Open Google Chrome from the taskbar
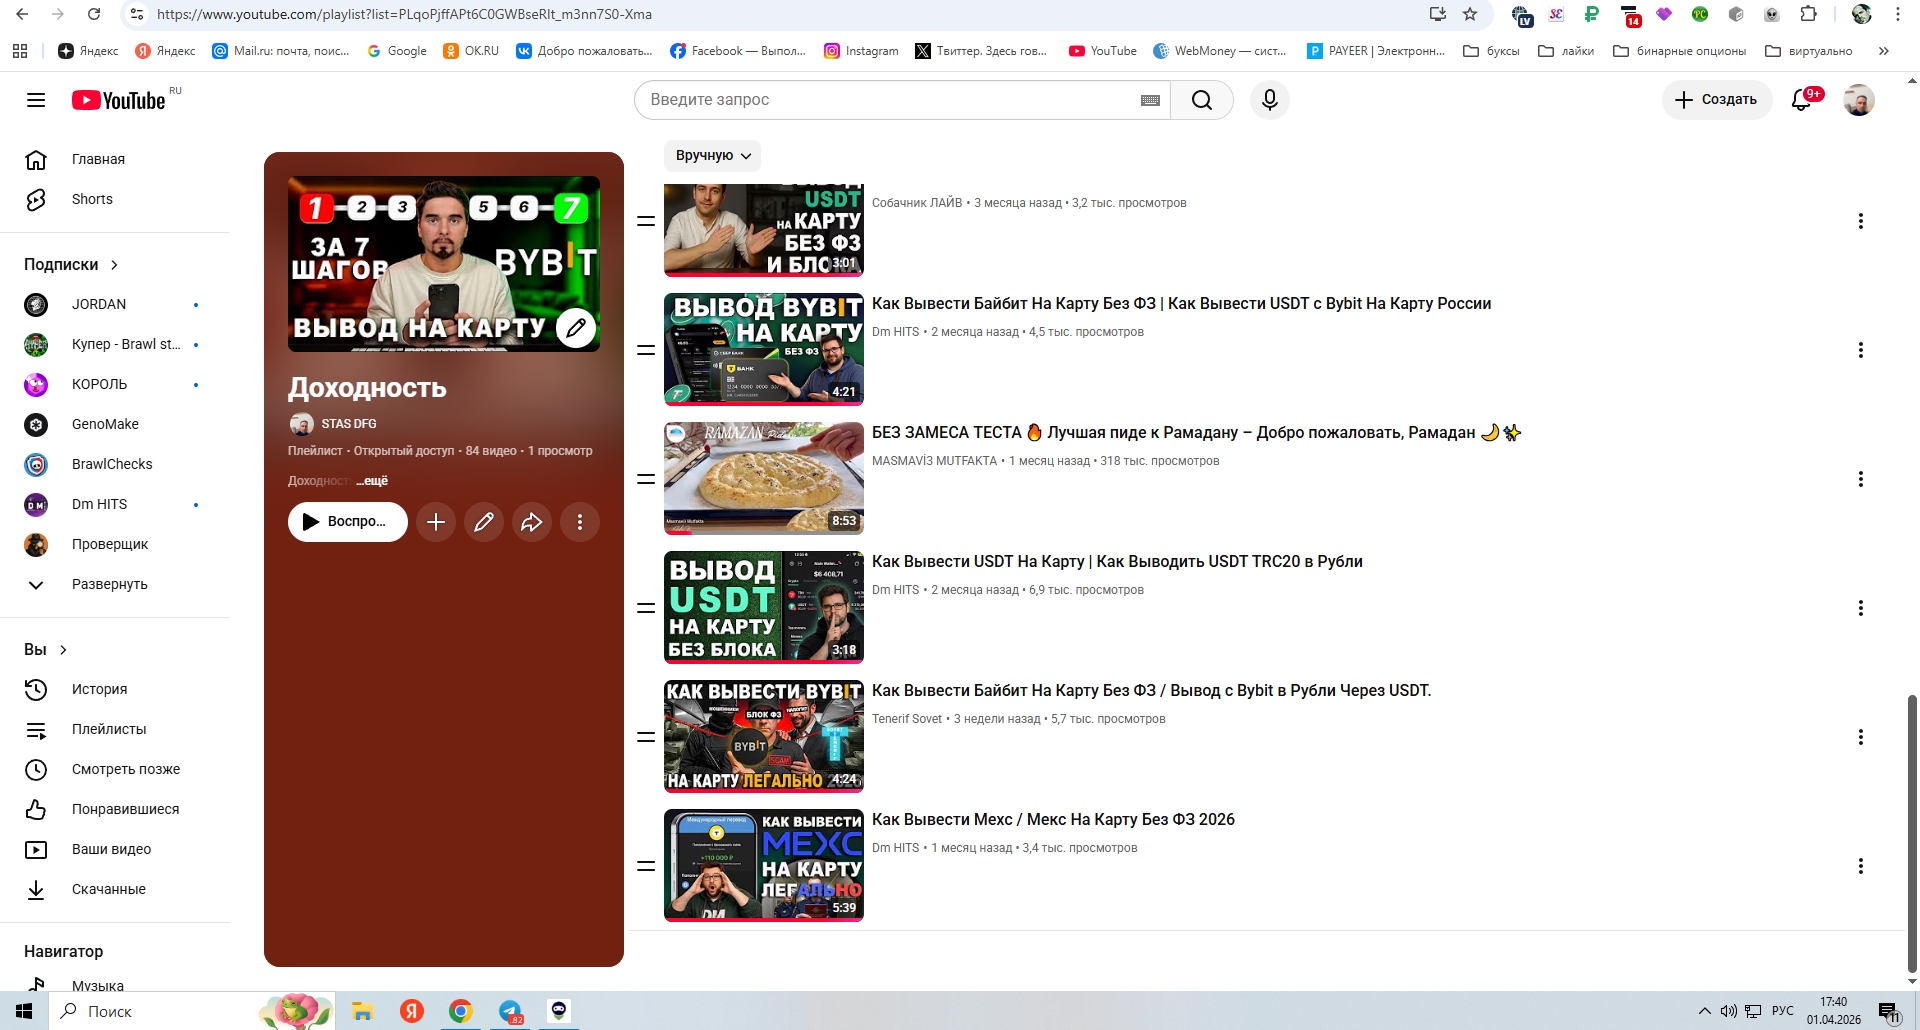The width and height of the screenshot is (1920, 1030). [460, 1011]
